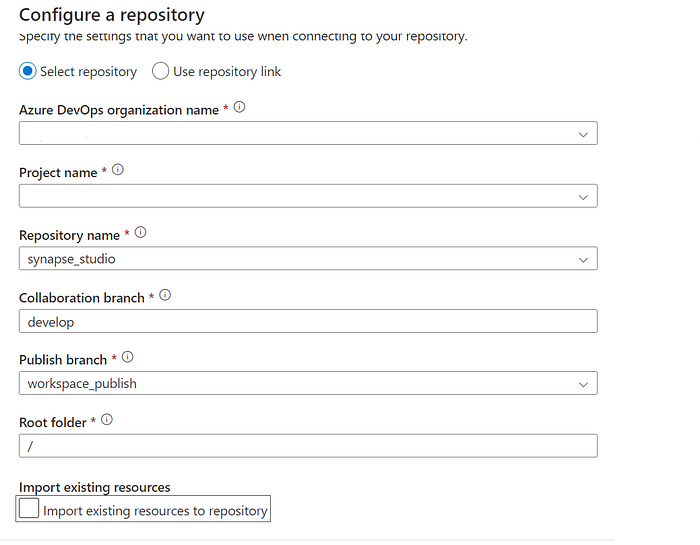The width and height of the screenshot is (700, 545).
Task: Click info icon next to Project name
Action: point(117,170)
